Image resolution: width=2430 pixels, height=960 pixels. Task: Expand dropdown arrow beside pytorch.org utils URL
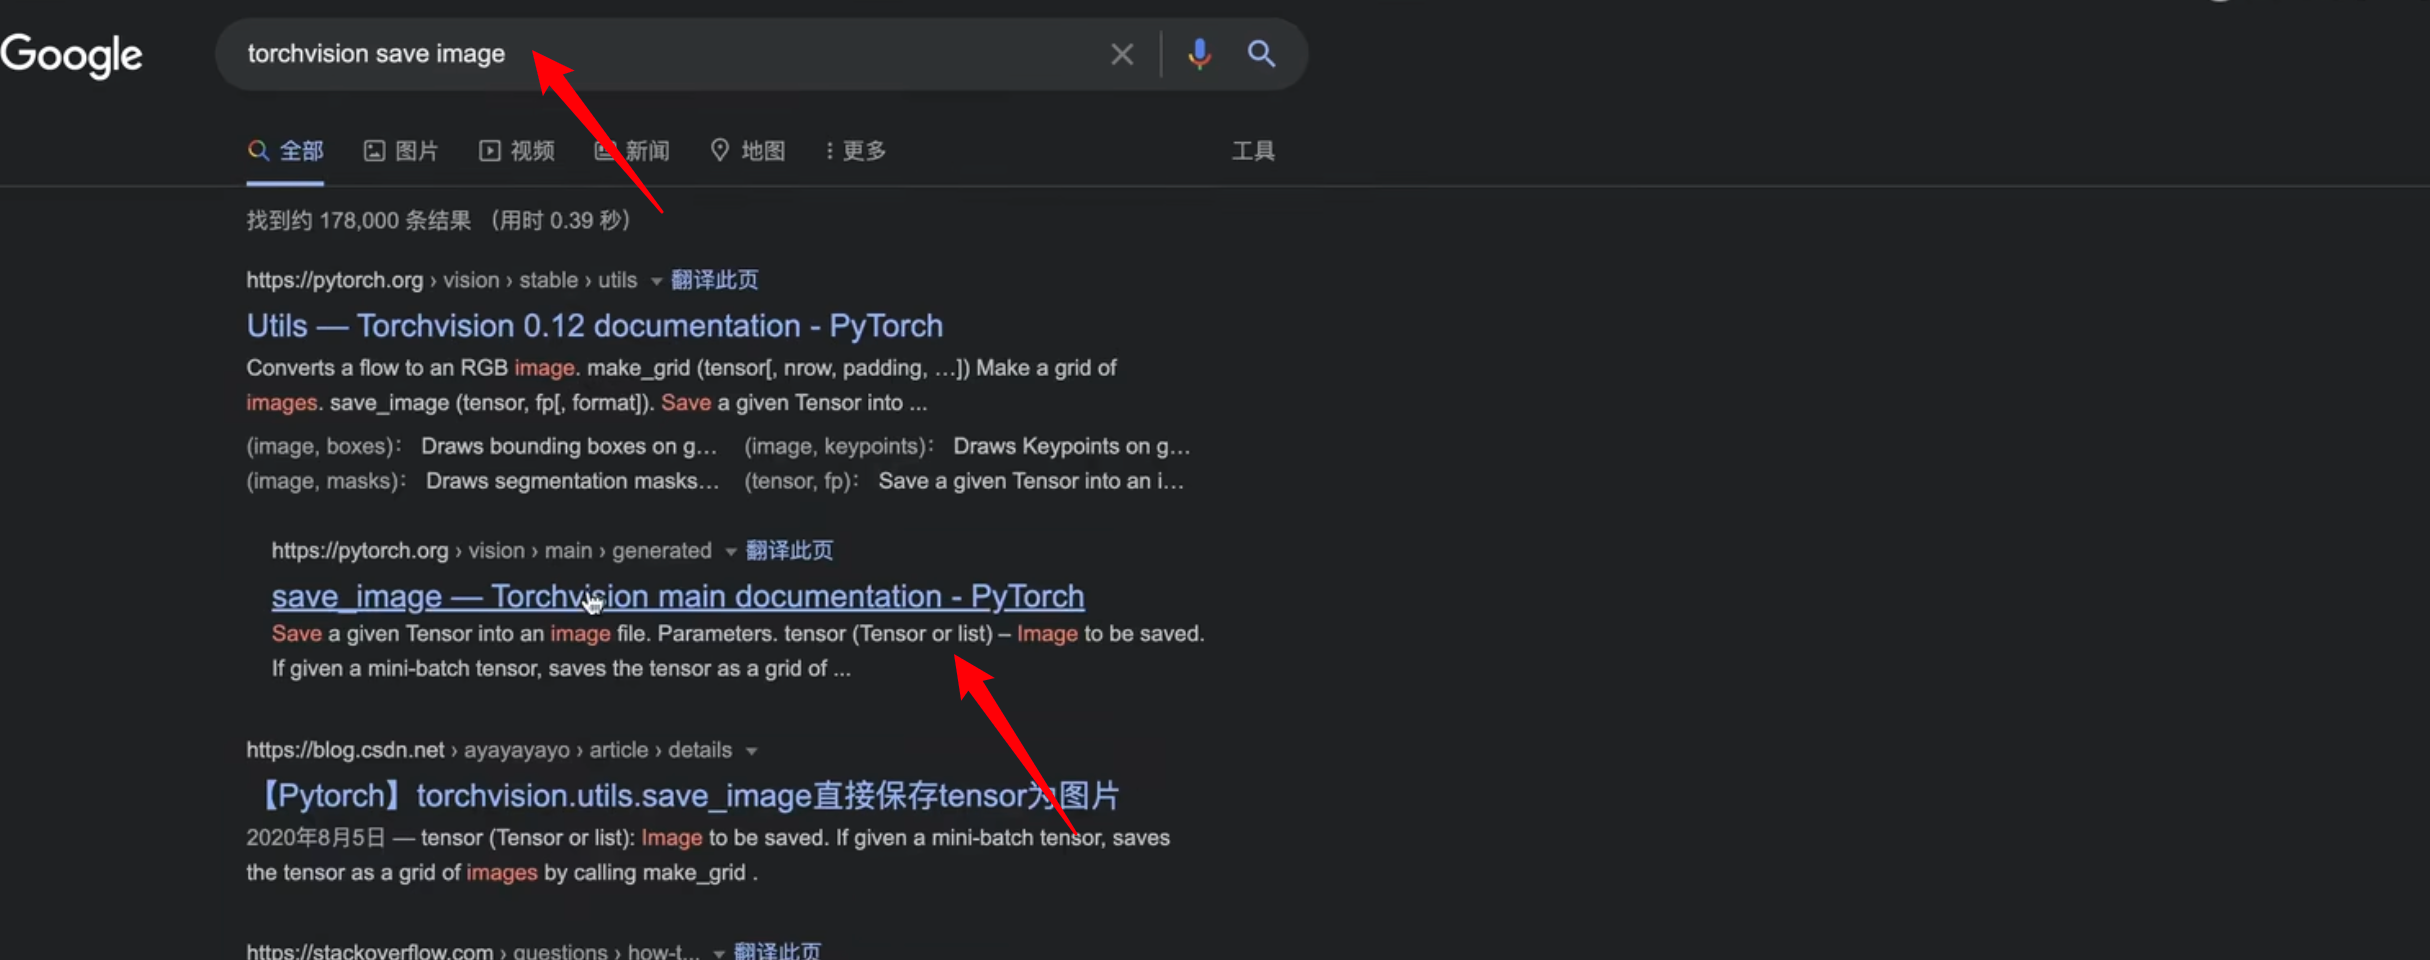pos(656,281)
